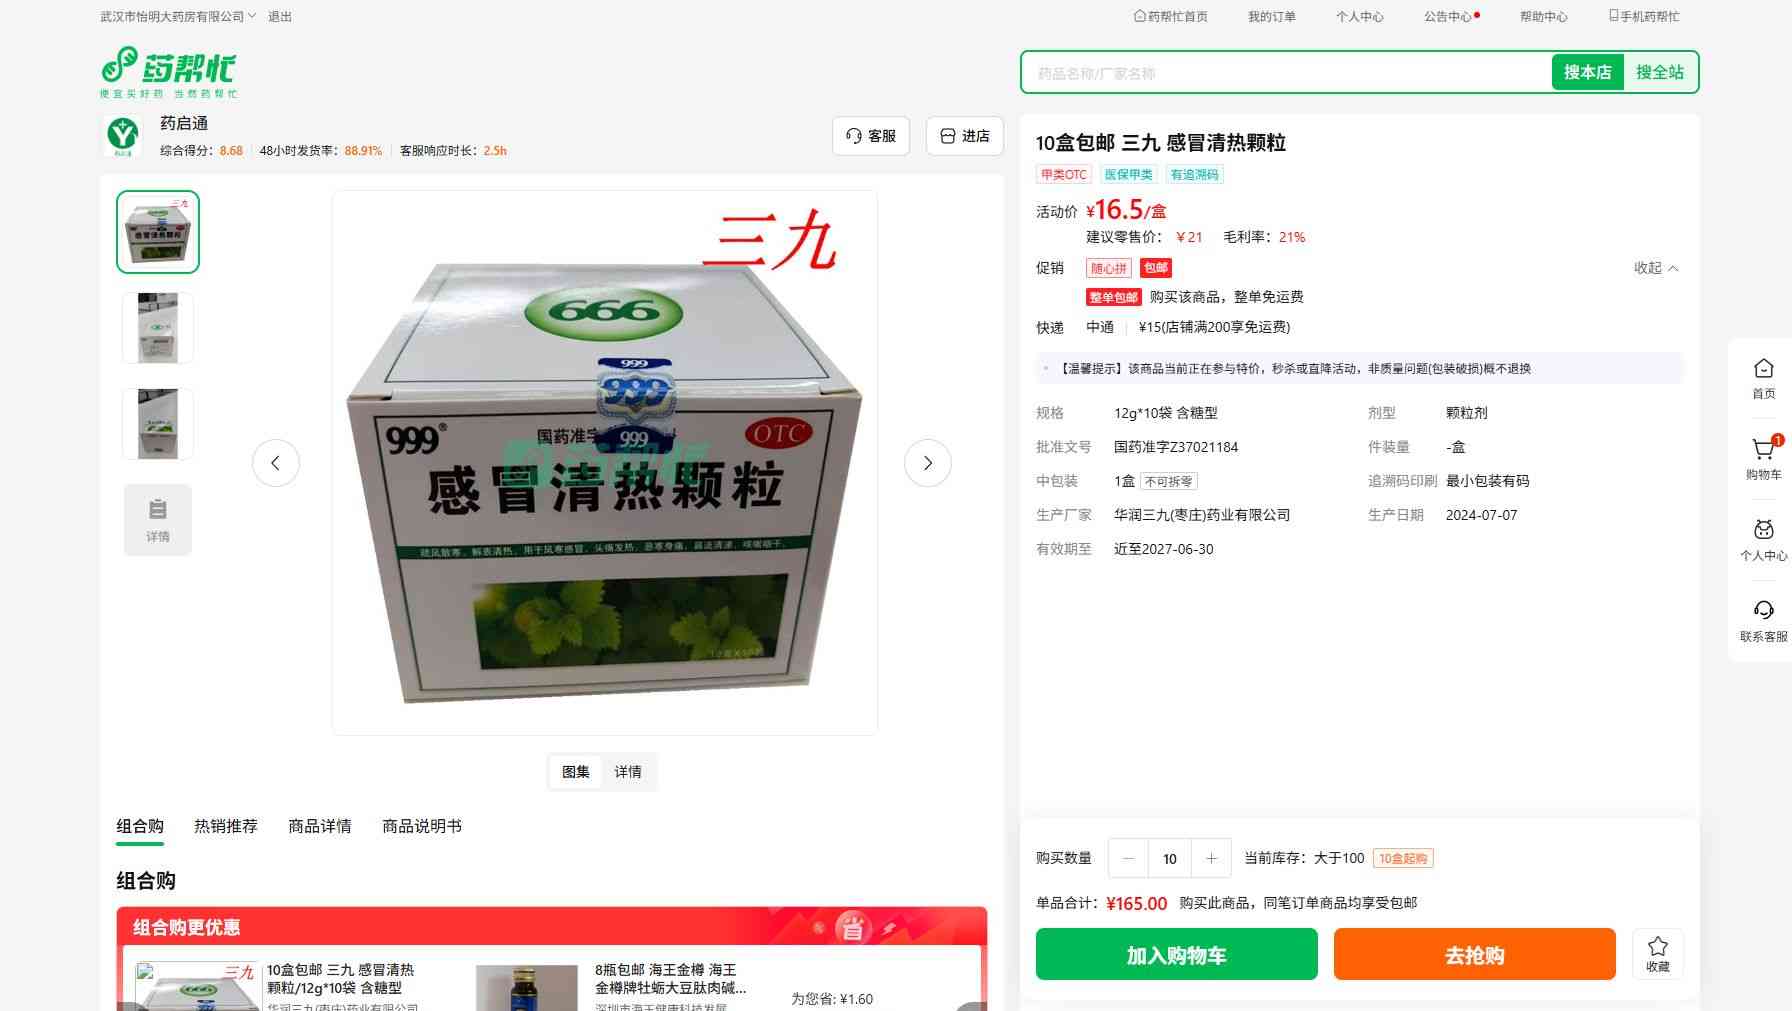Viewport: 1792px width, 1011px height.
Task: Show next product image arrow
Action: coord(927,463)
